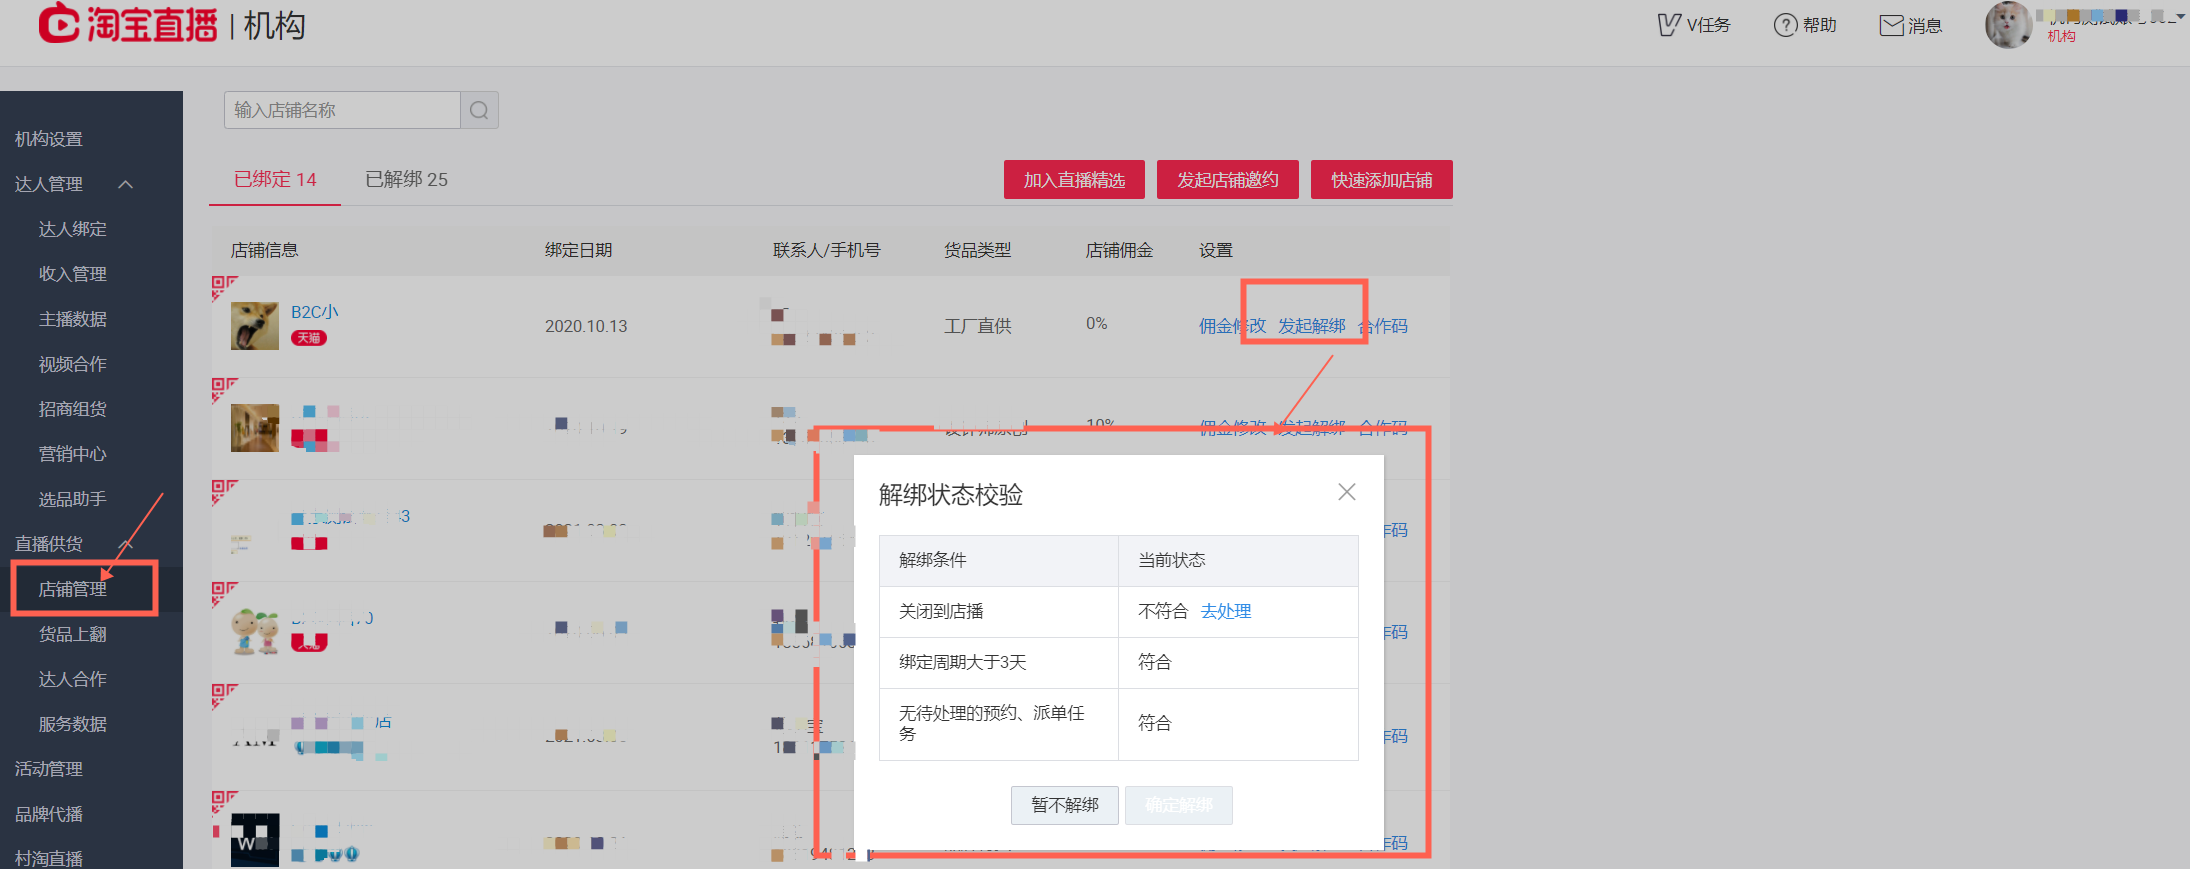Click the QR code icon on the second shop row
This screenshot has height=869, width=2190.
pos(224,390)
